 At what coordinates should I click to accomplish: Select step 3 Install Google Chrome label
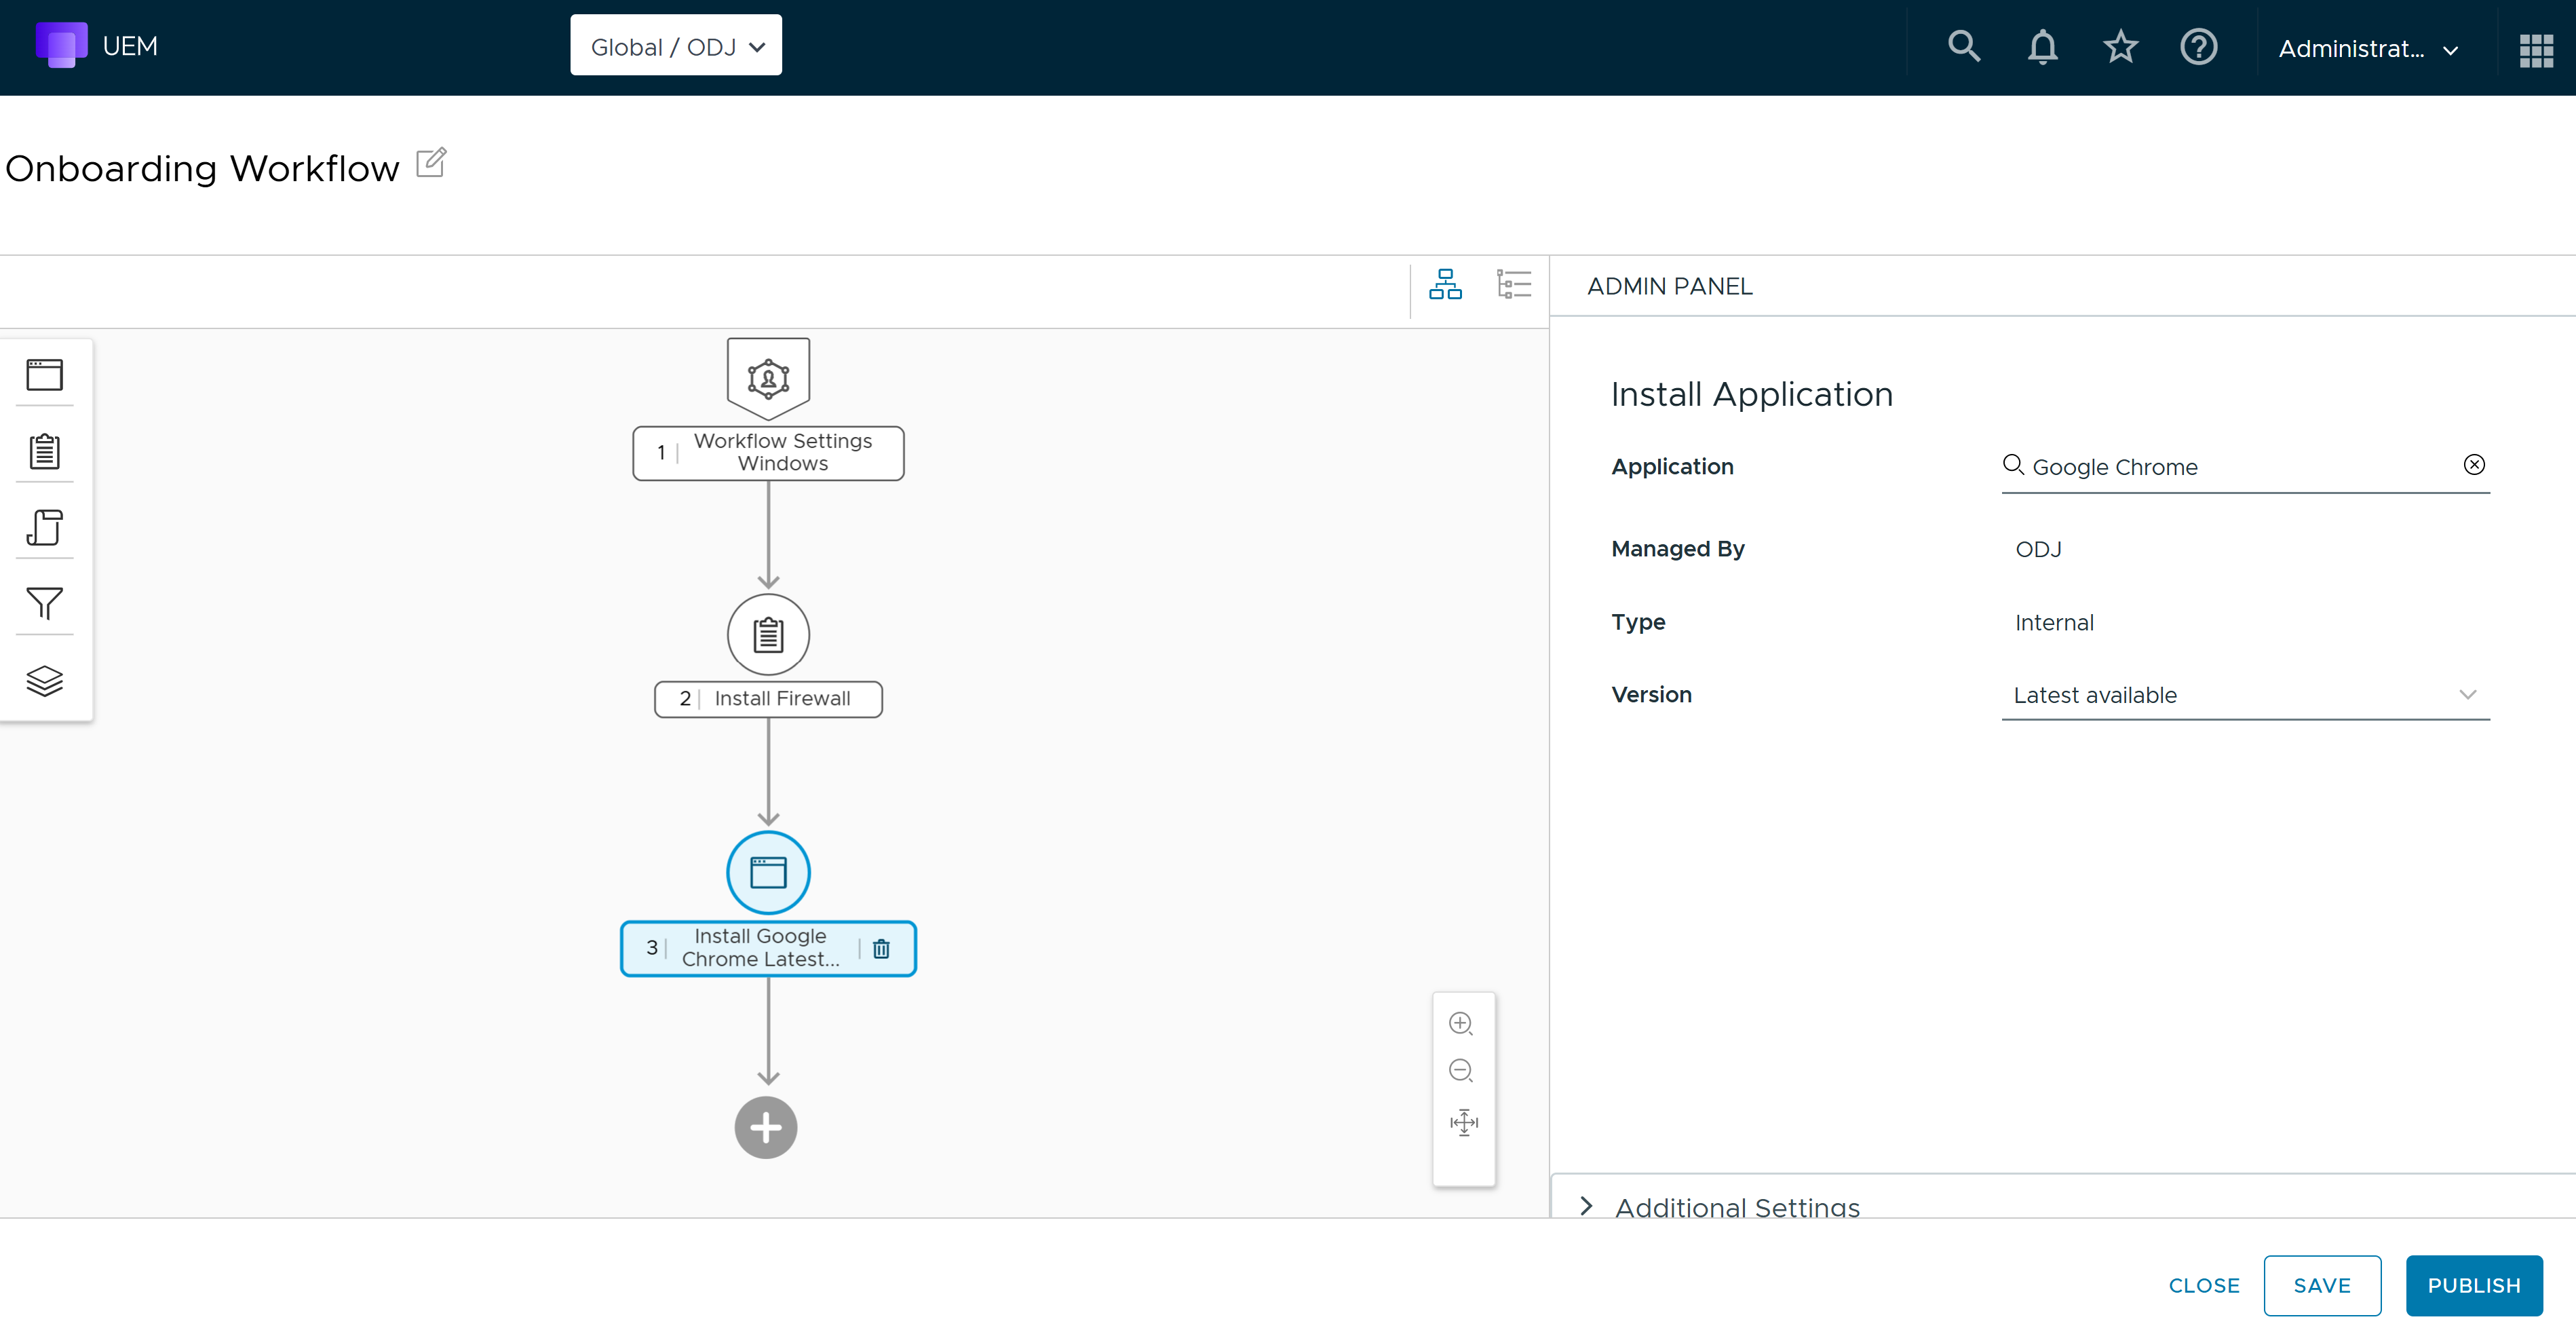(768, 948)
